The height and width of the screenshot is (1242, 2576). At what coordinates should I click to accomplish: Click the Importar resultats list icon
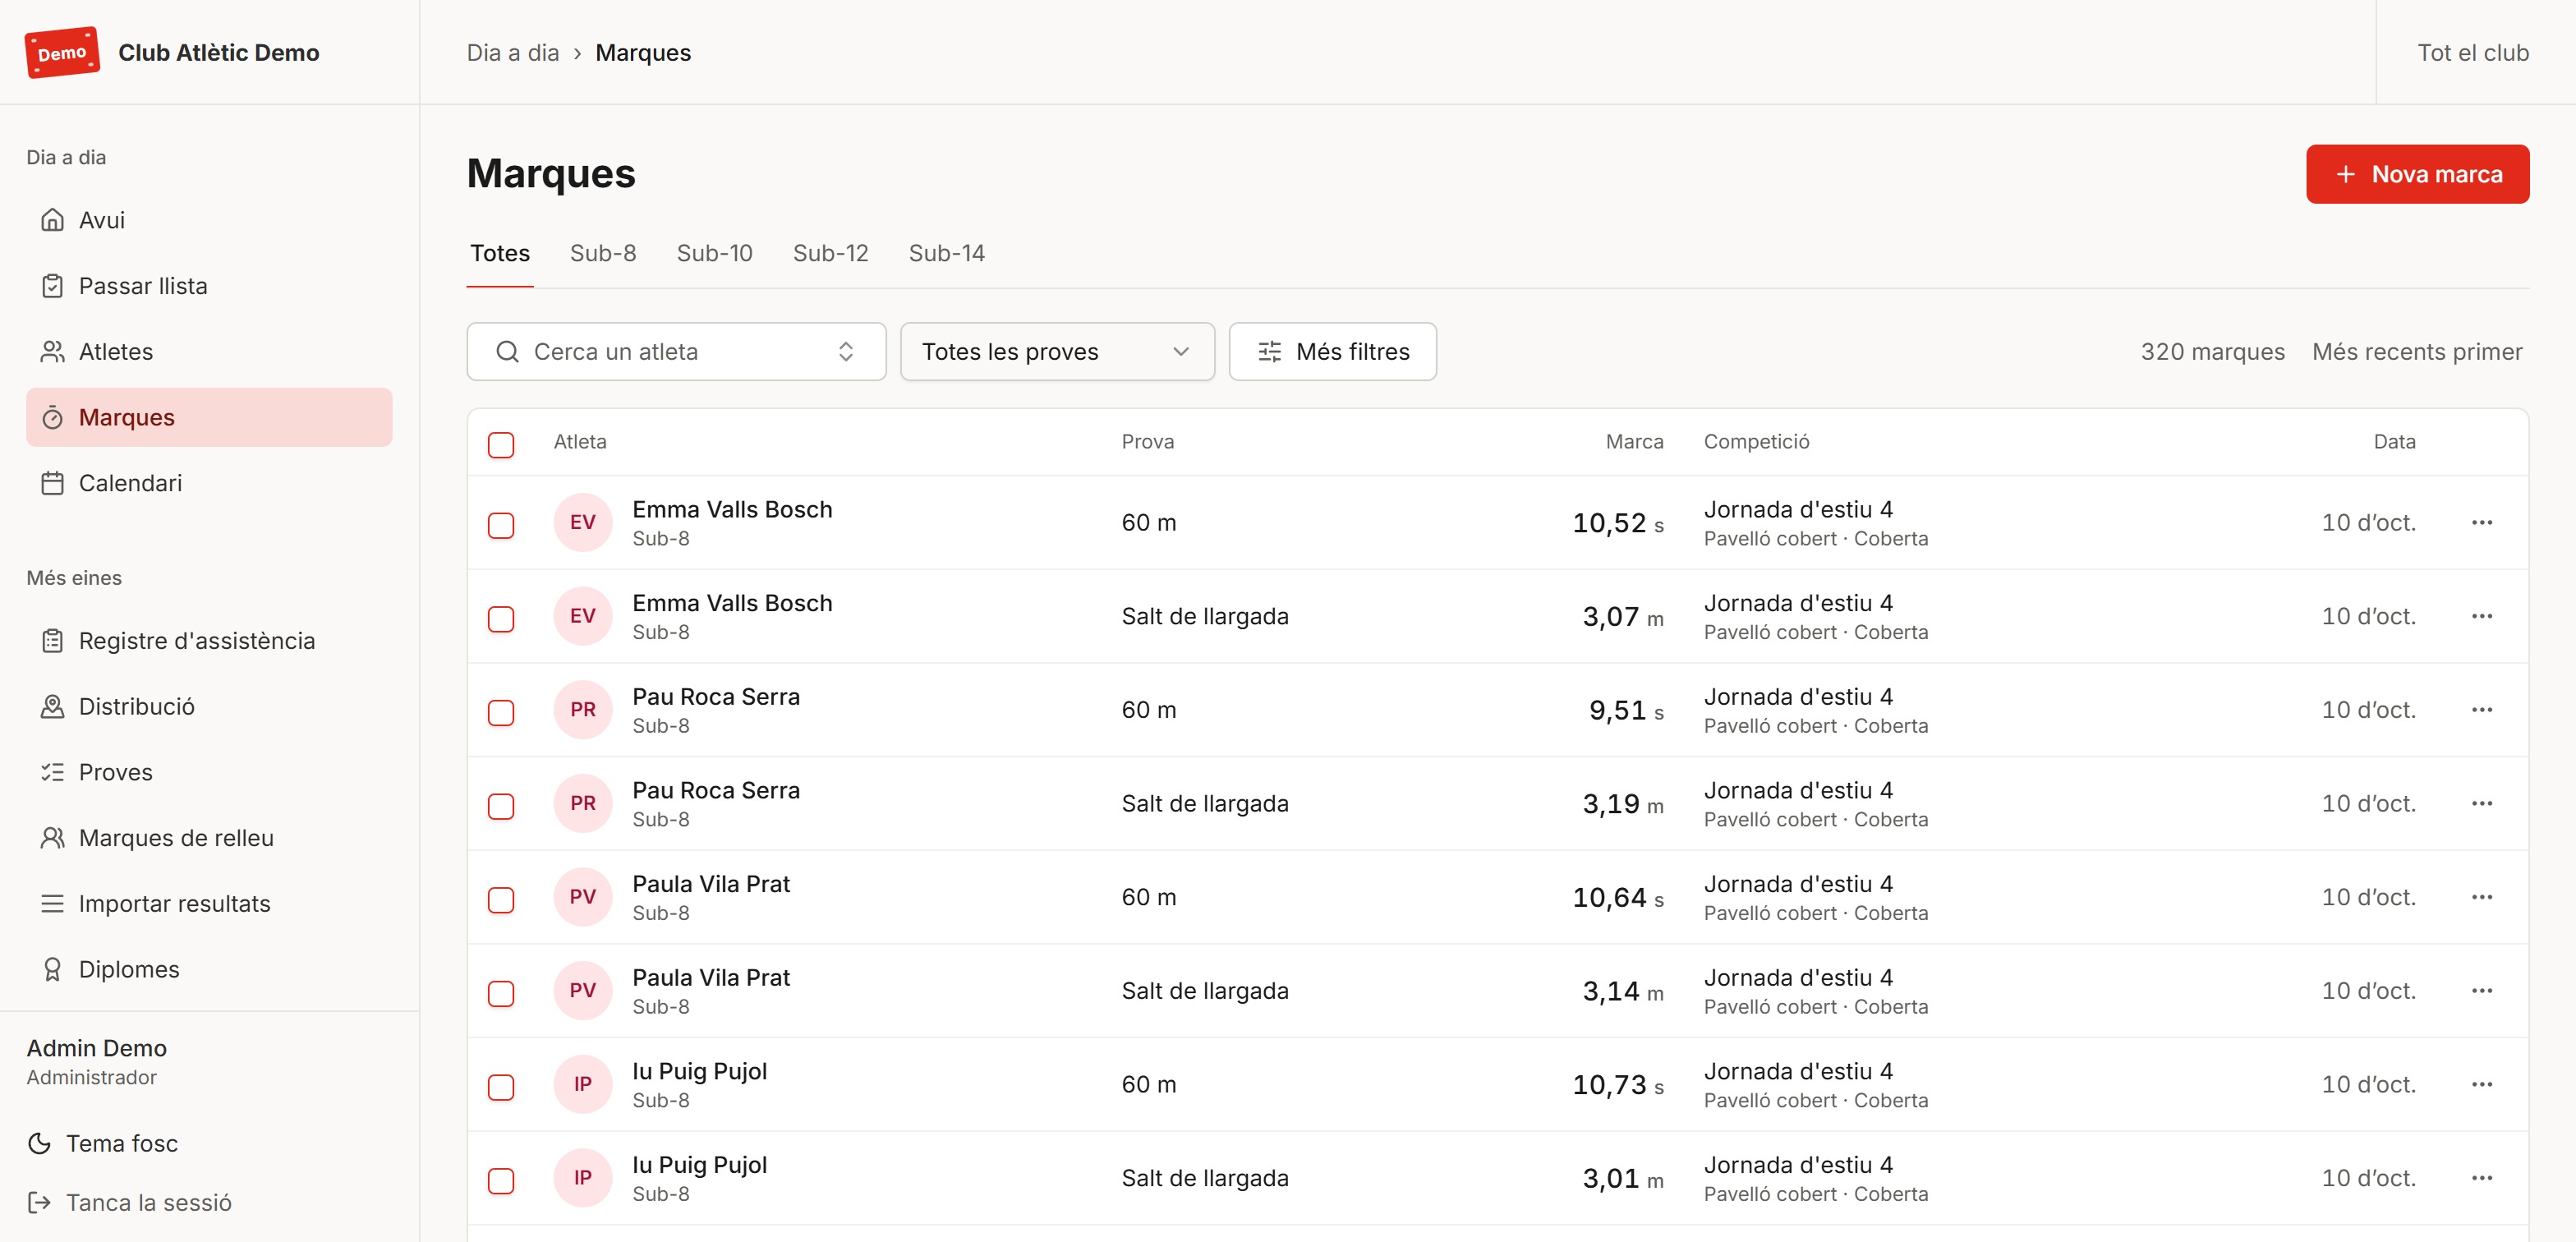click(52, 904)
